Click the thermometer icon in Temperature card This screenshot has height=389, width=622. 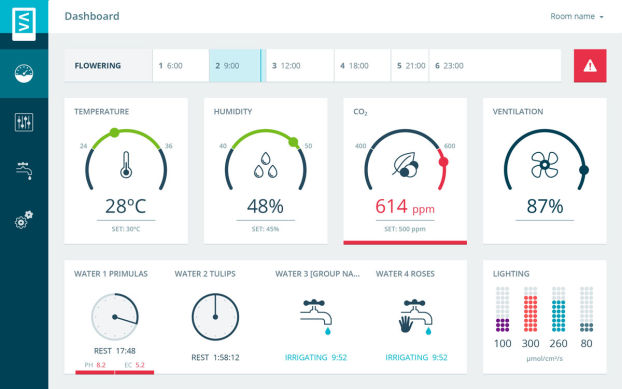pos(126,165)
